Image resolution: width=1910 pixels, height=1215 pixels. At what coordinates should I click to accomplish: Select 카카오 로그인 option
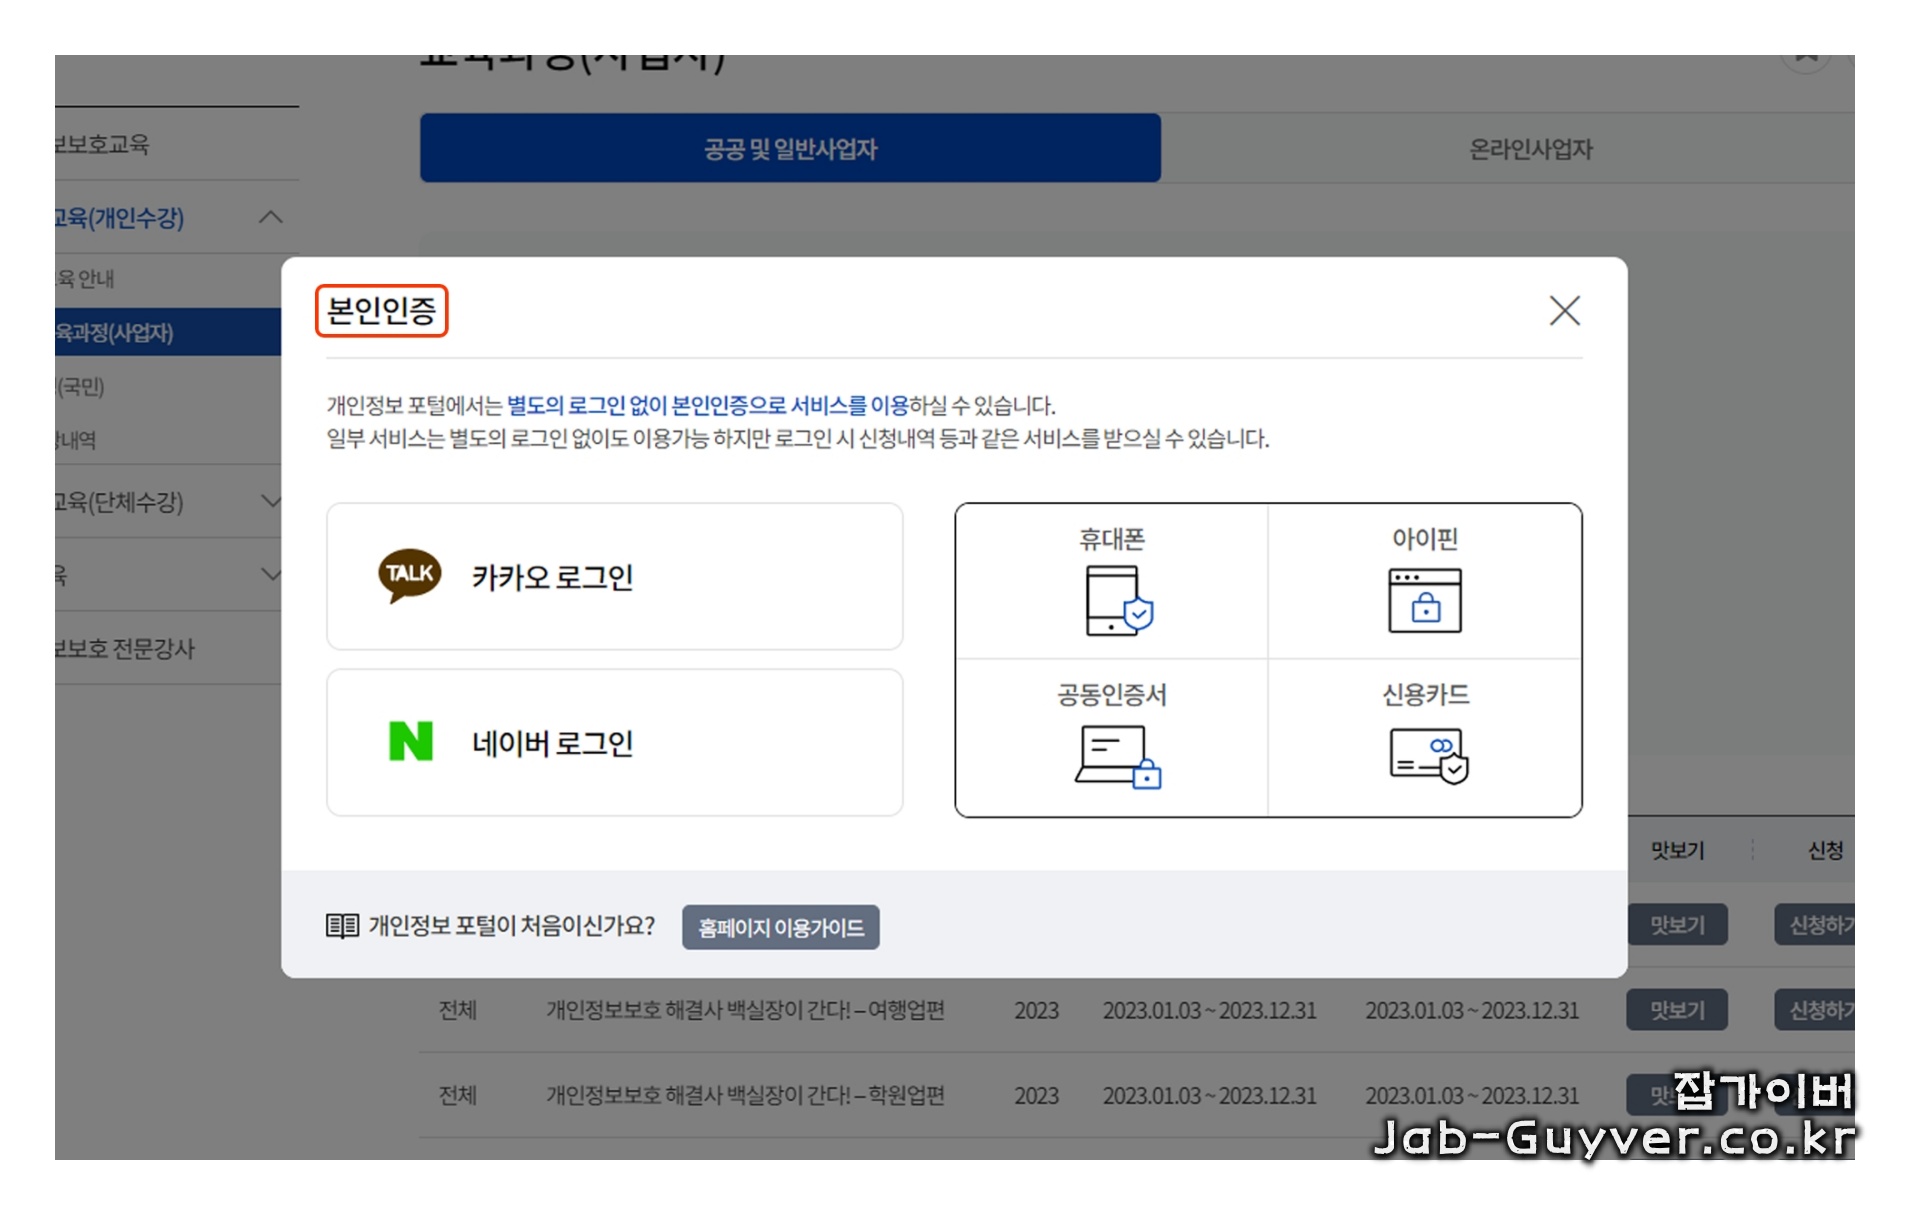coord(615,577)
